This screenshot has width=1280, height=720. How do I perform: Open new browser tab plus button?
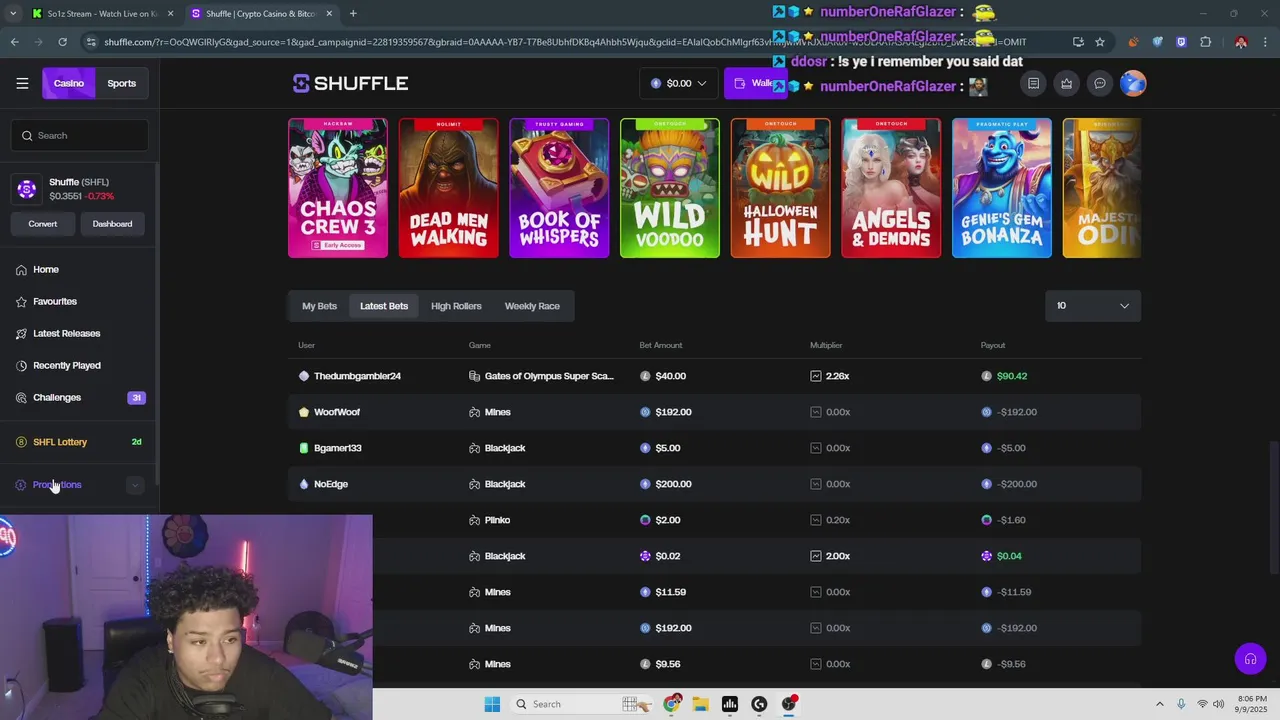pyautogui.click(x=353, y=14)
